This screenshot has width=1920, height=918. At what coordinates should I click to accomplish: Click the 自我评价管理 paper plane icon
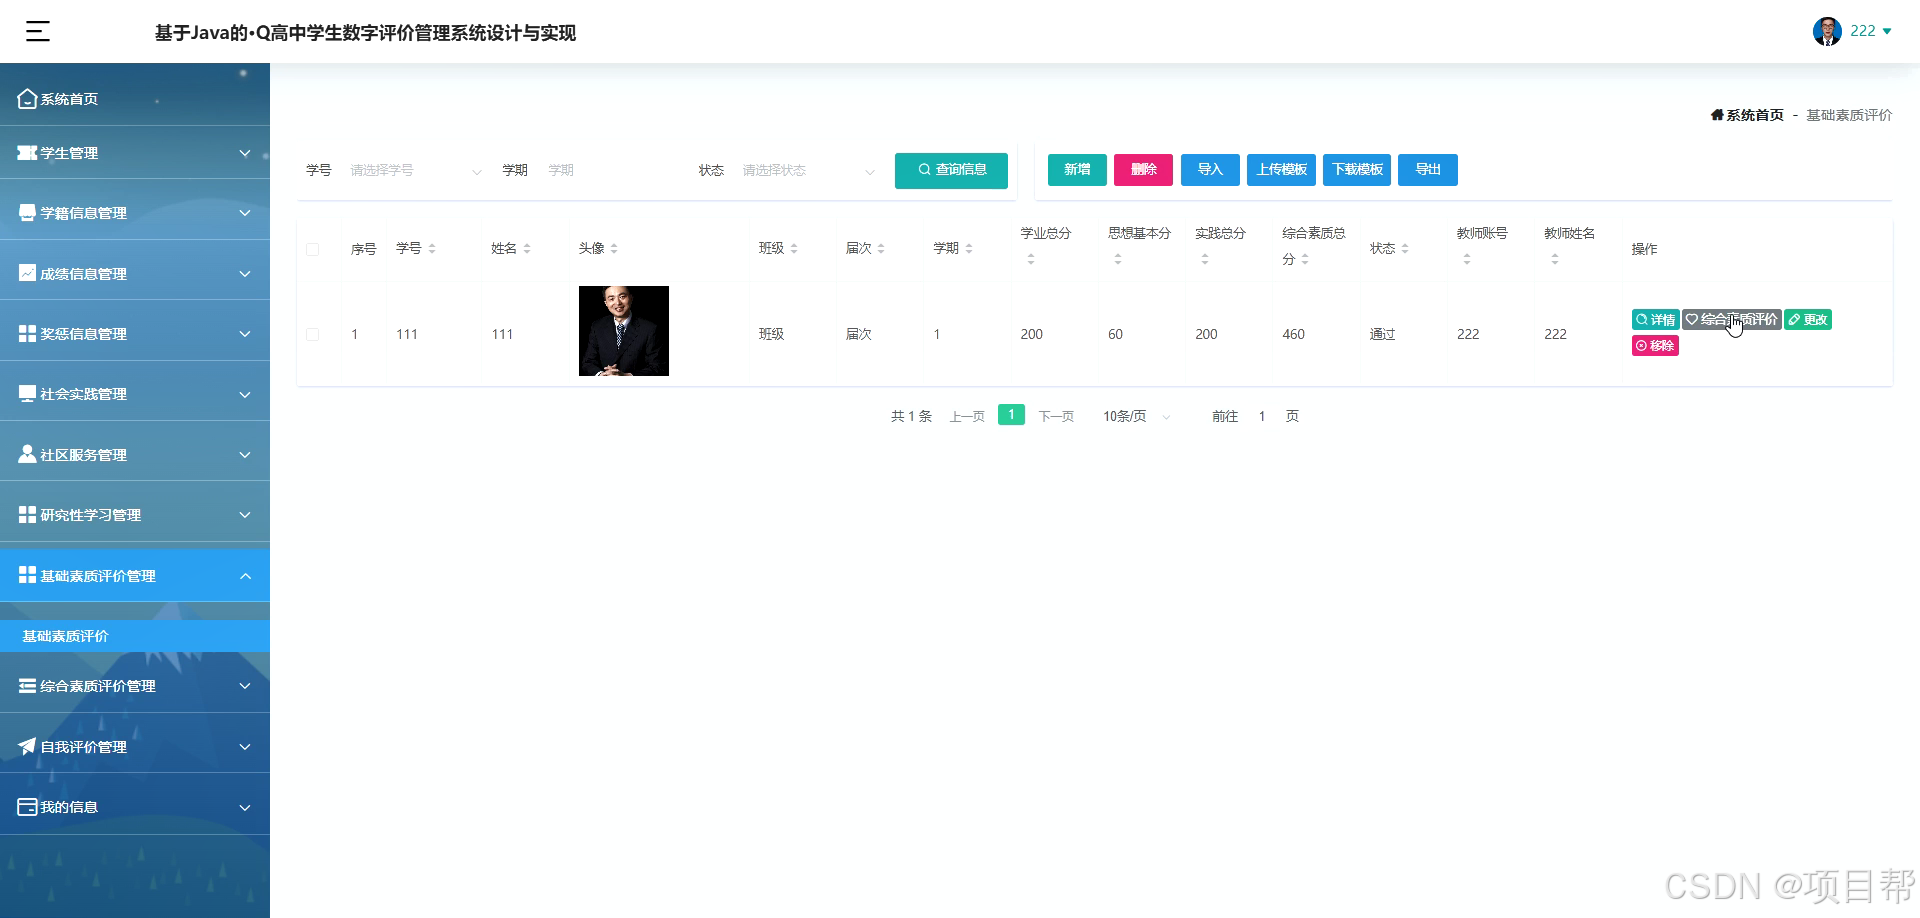pos(28,746)
